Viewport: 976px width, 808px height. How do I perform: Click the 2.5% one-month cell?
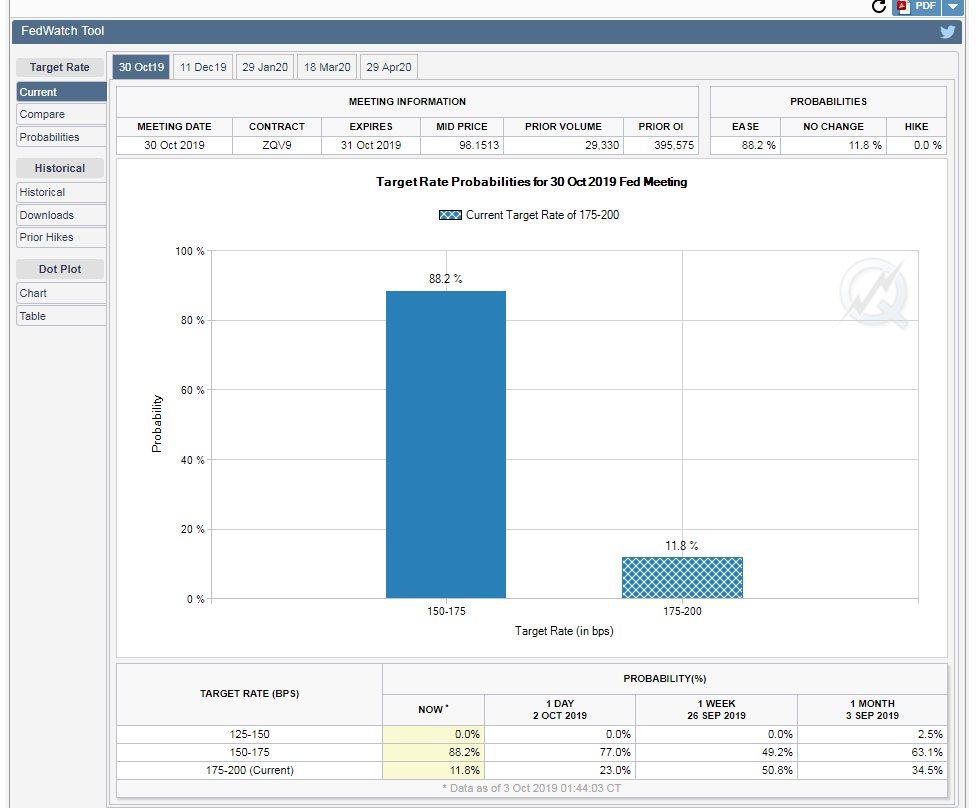point(872,735)
